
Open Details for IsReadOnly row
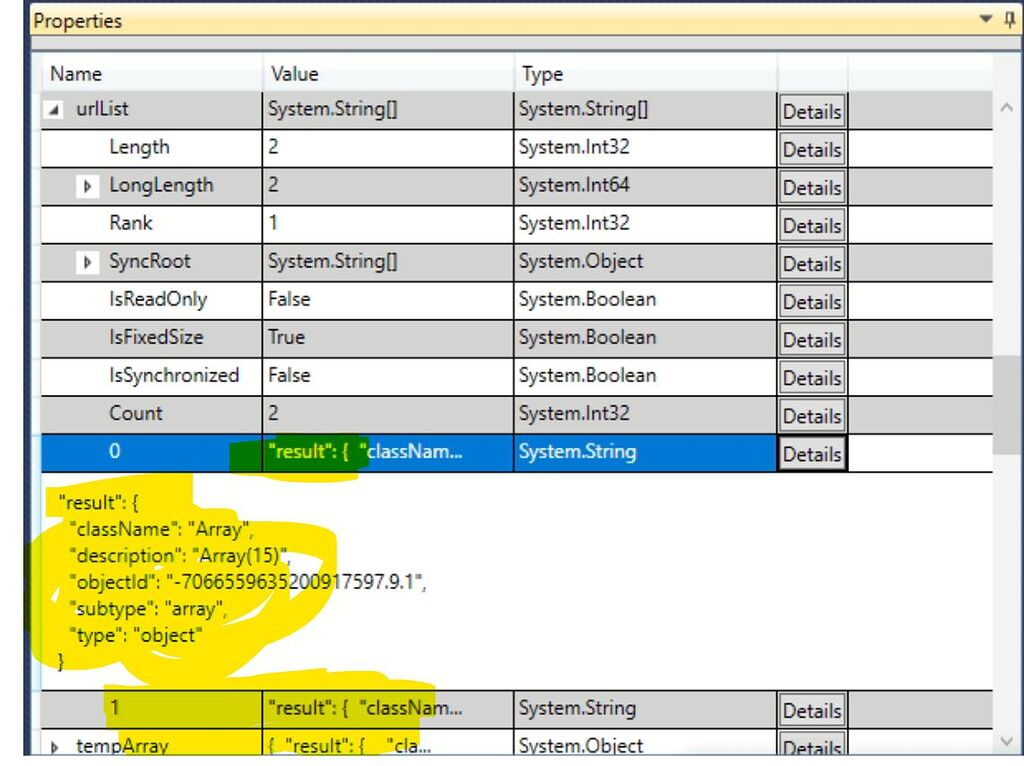click(812, 302)
